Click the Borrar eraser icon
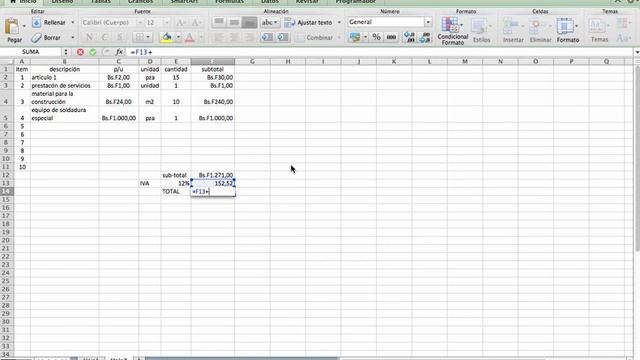This screenshot has height=360, width=640. (x=36, y=38)
